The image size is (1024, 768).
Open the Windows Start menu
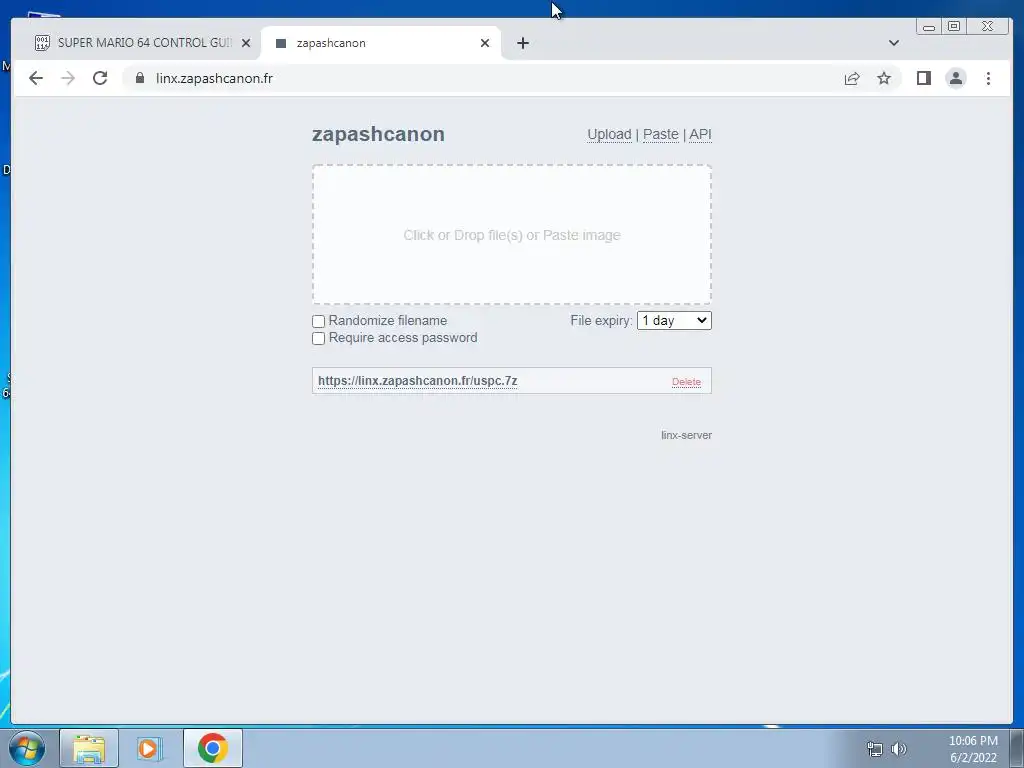click(x=27, y=748)
